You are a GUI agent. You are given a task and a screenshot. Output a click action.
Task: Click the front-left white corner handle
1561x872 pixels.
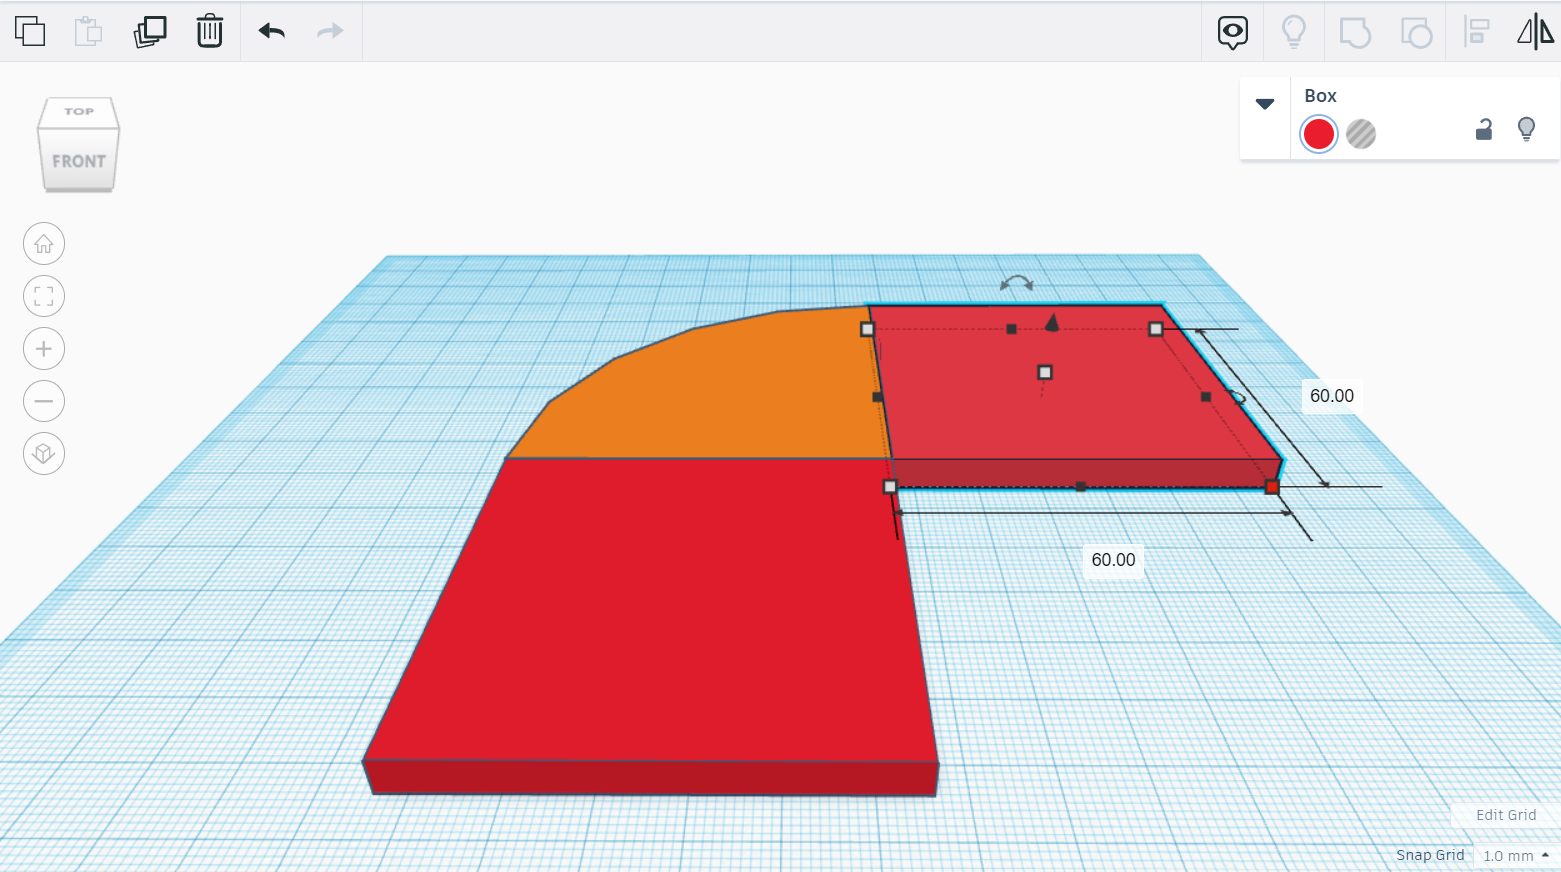(890, 487)
